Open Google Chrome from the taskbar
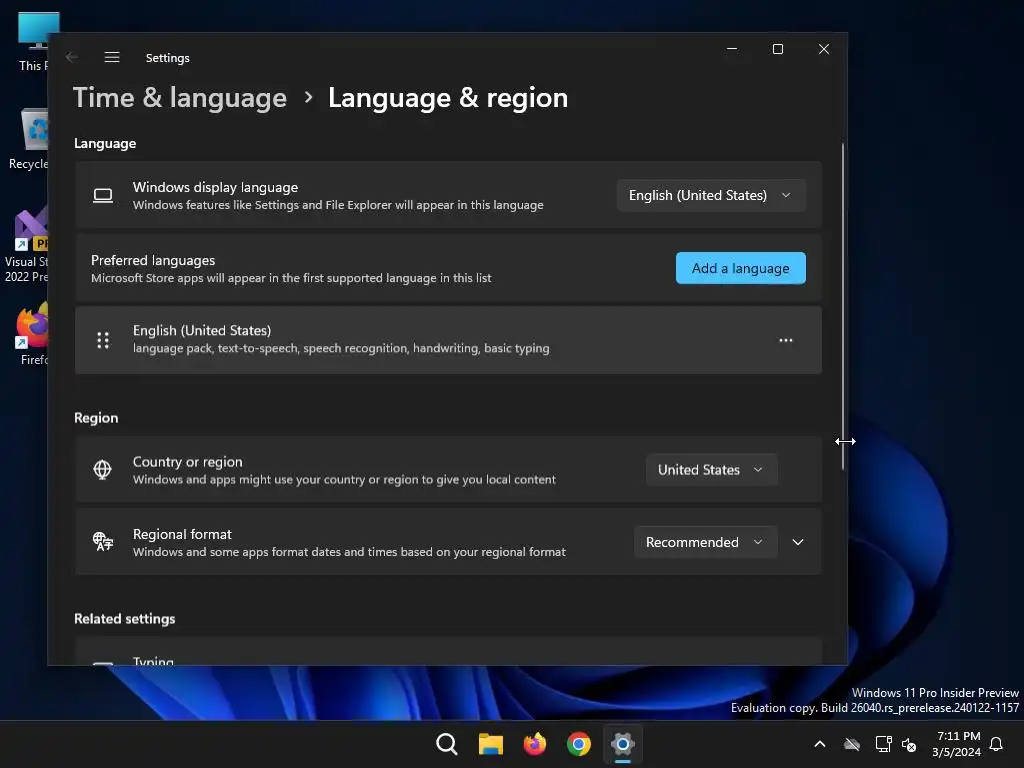Viewport: 1024px width, 768px height. 579,744
